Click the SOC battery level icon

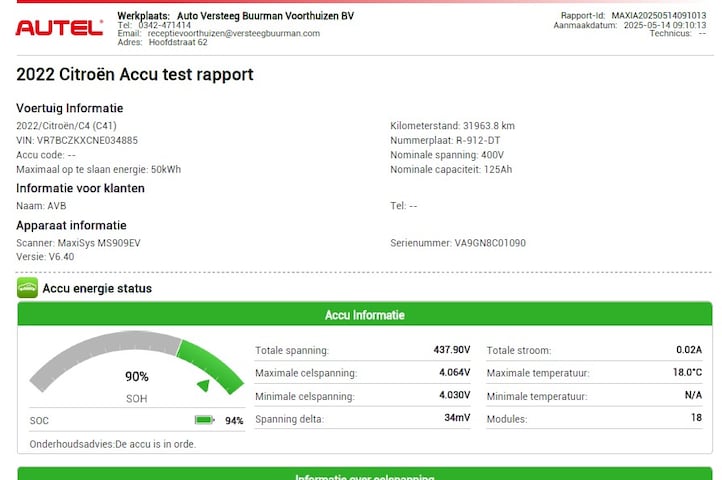pos(204,420)
